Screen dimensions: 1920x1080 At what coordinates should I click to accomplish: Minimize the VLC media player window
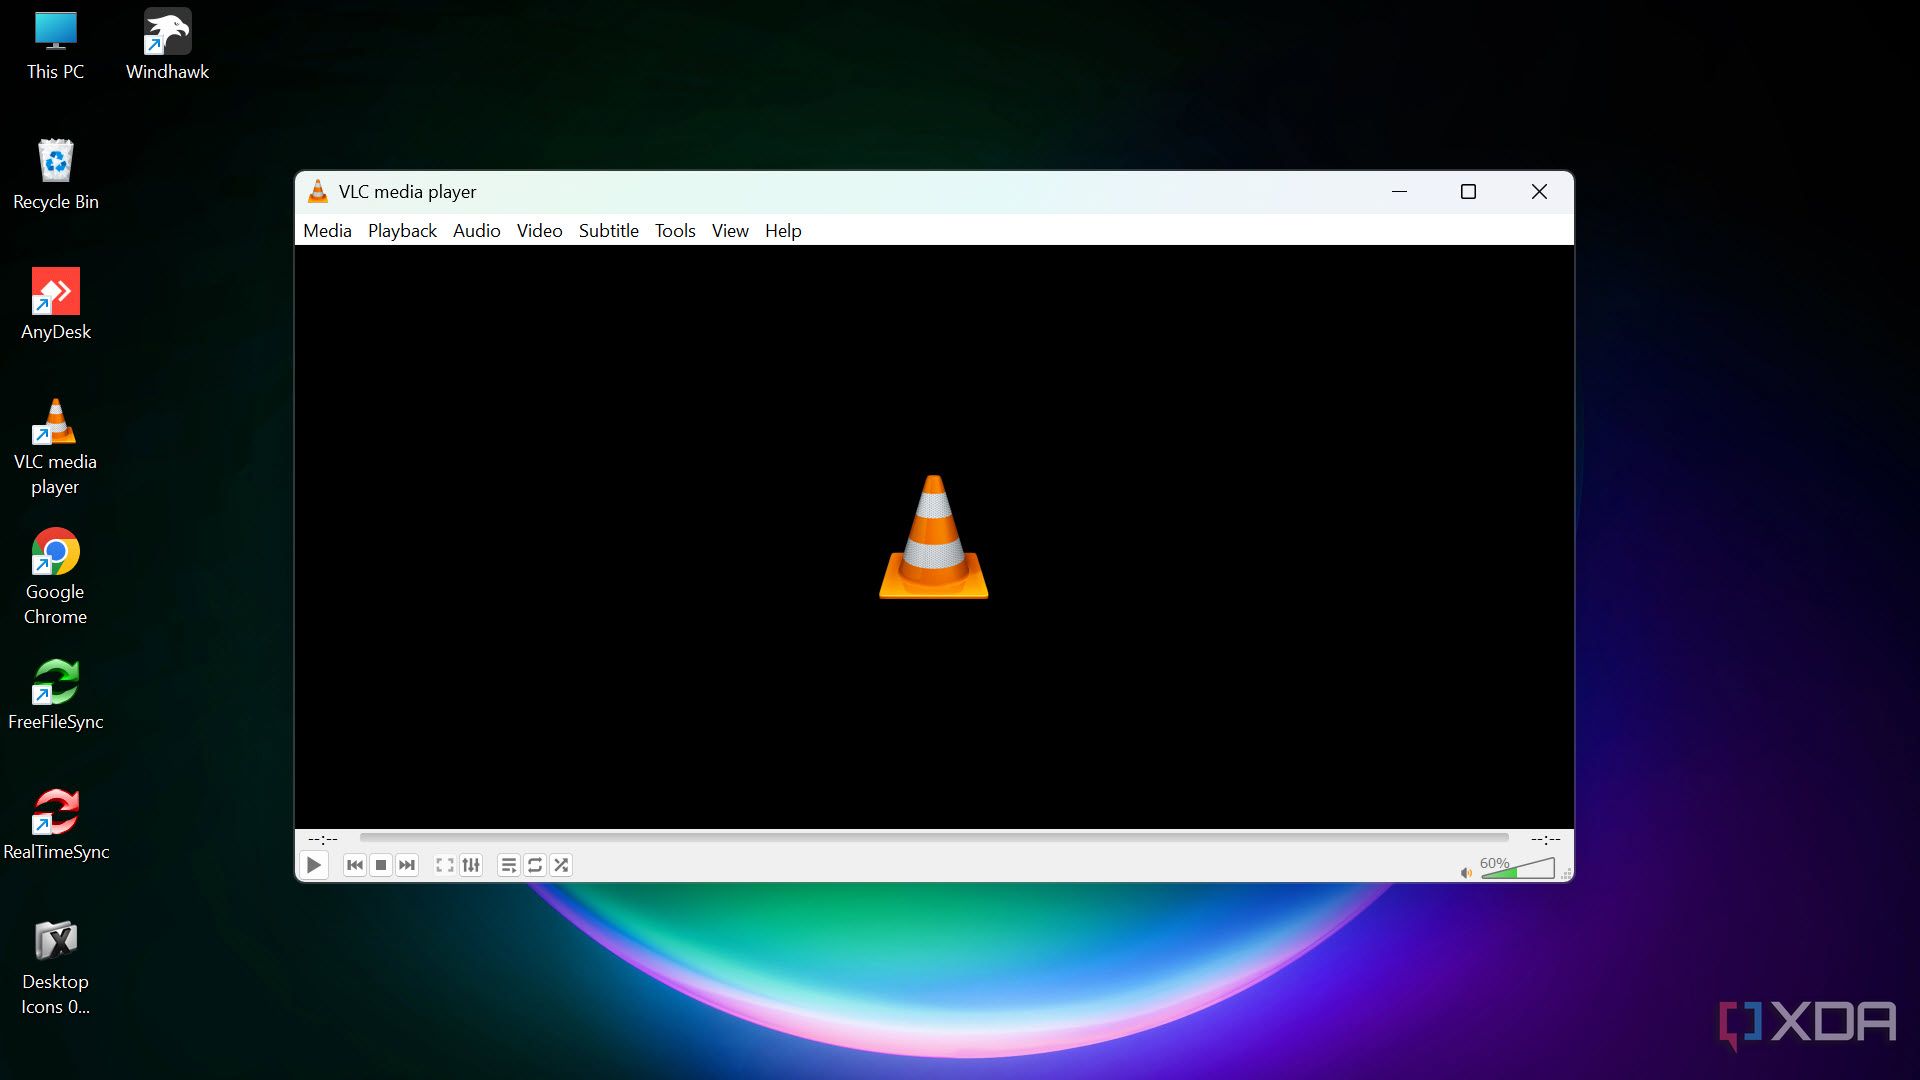coord(1399,191)
